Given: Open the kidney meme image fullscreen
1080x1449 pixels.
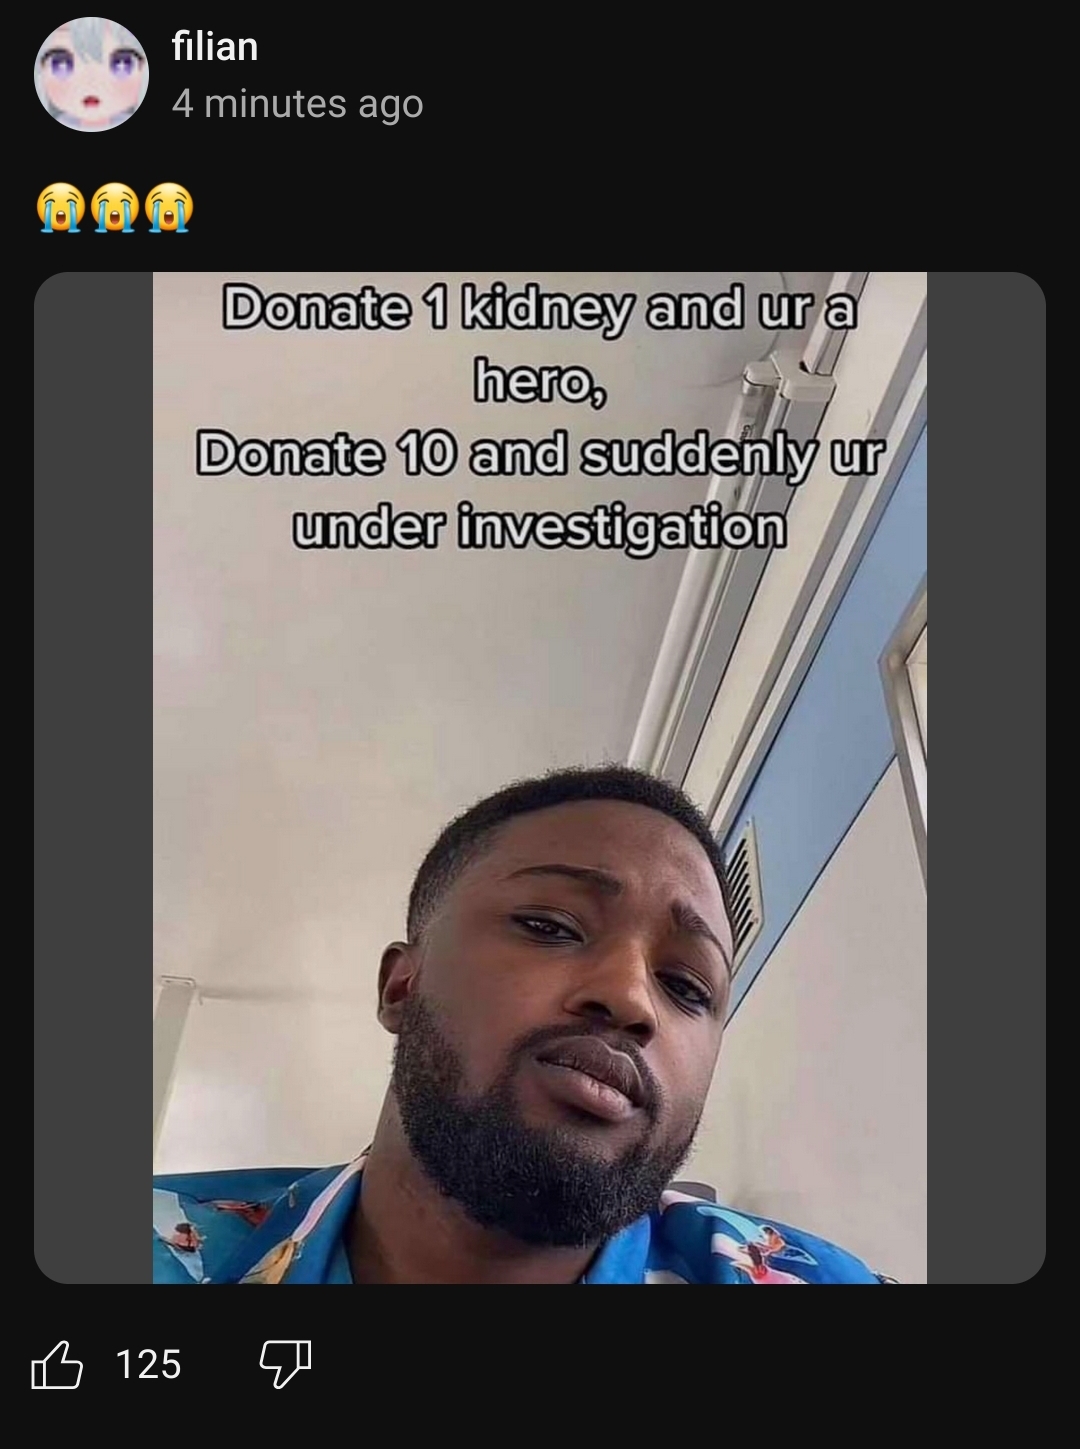Looking at the screenshot, I should [x=540, y=777].
